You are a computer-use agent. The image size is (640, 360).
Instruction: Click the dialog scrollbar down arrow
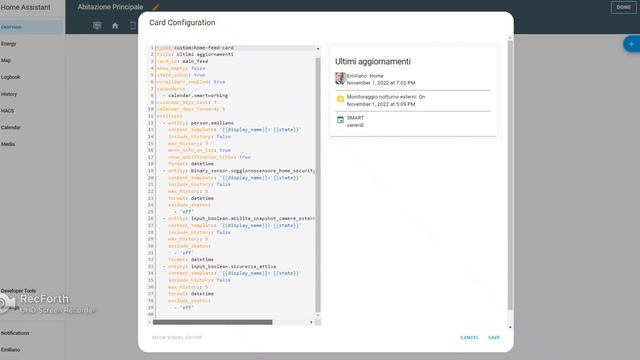[x=510, y=327]
